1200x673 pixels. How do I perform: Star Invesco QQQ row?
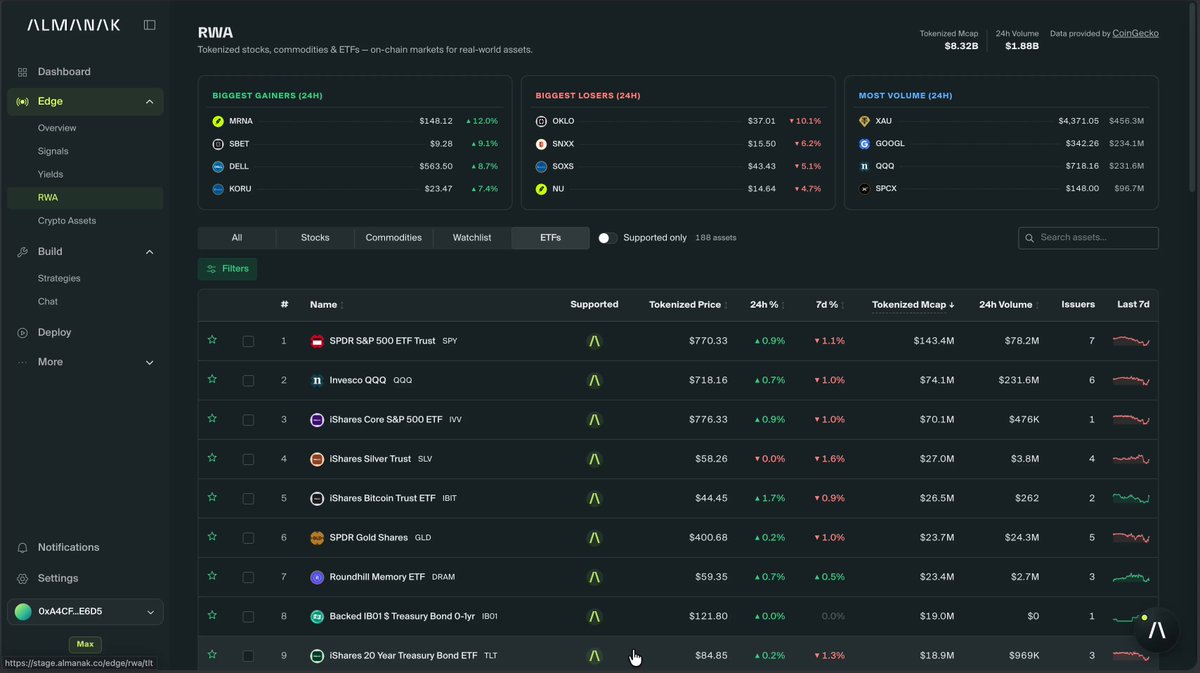click(212, 379)
